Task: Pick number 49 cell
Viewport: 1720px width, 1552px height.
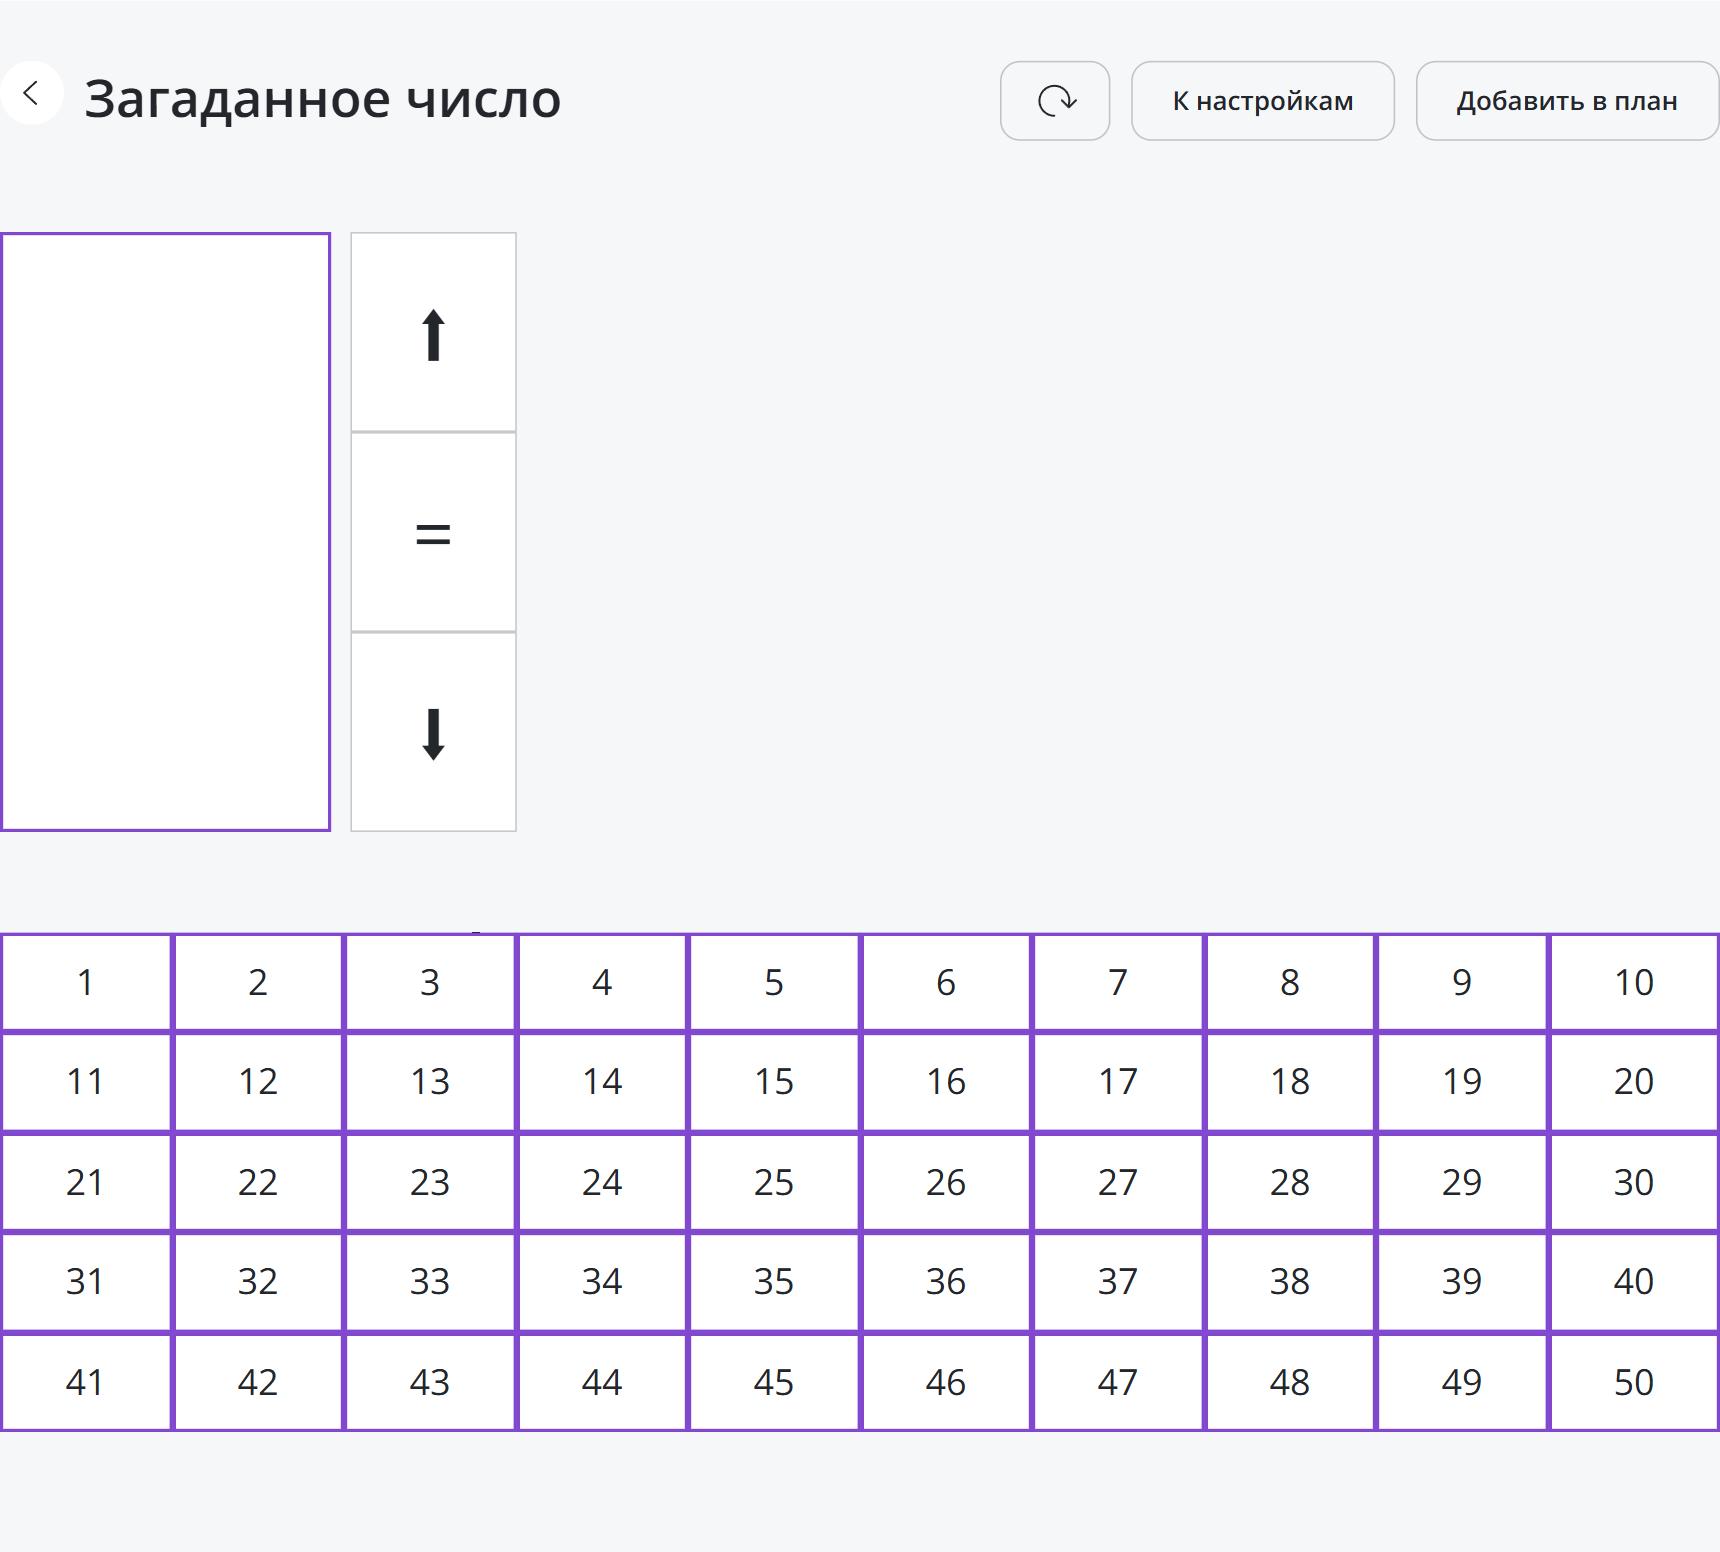Action: tap(1462, 1382)
